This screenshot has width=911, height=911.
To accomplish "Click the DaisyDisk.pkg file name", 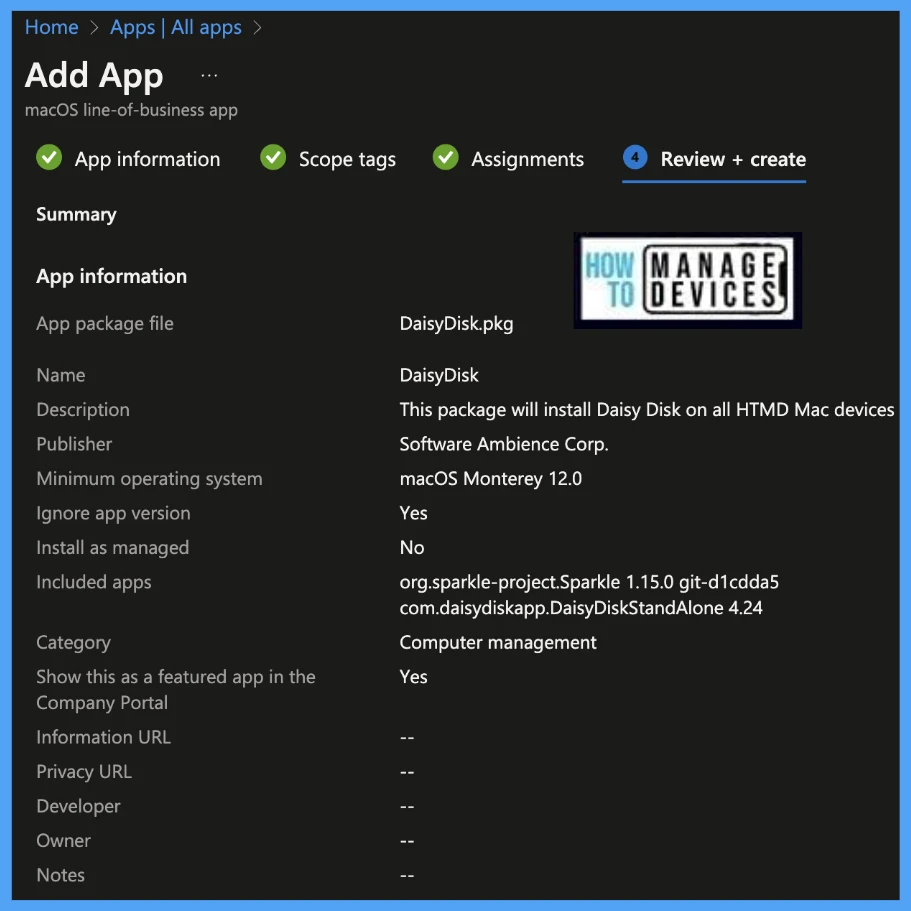I will point(456,324).
